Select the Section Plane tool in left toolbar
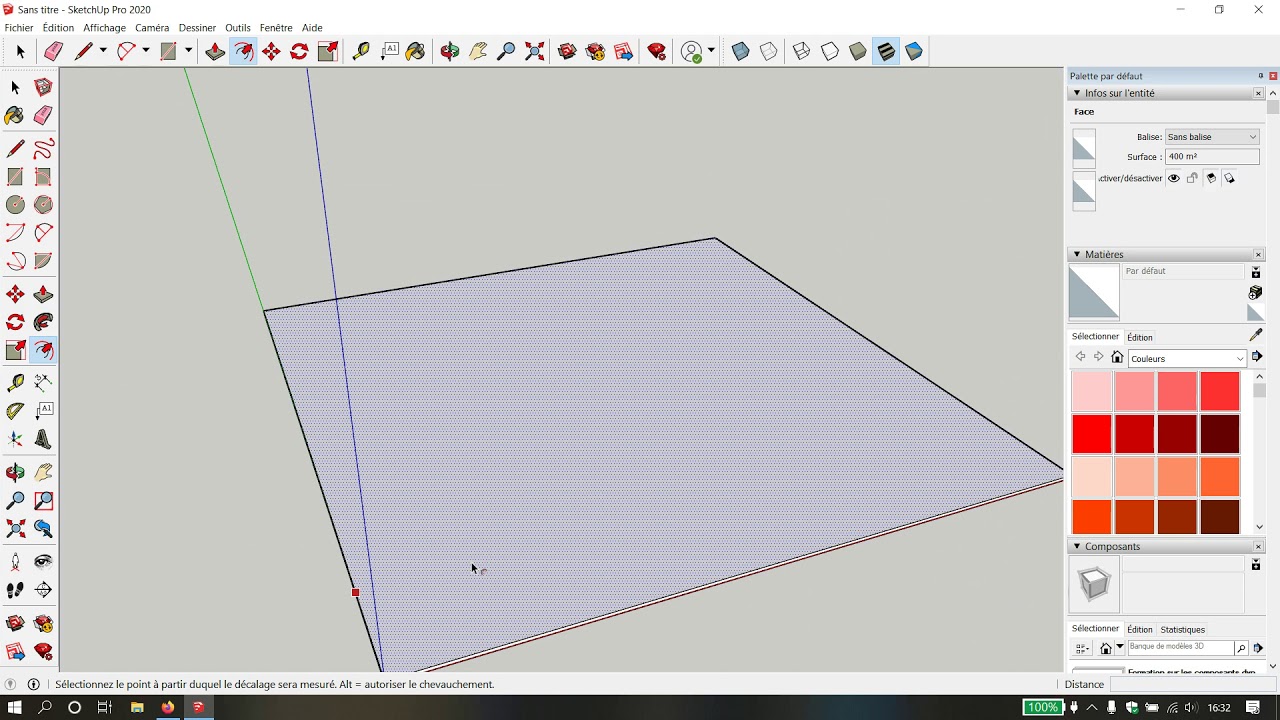The height and width of the screenshot is (720, 1280). 44,590
